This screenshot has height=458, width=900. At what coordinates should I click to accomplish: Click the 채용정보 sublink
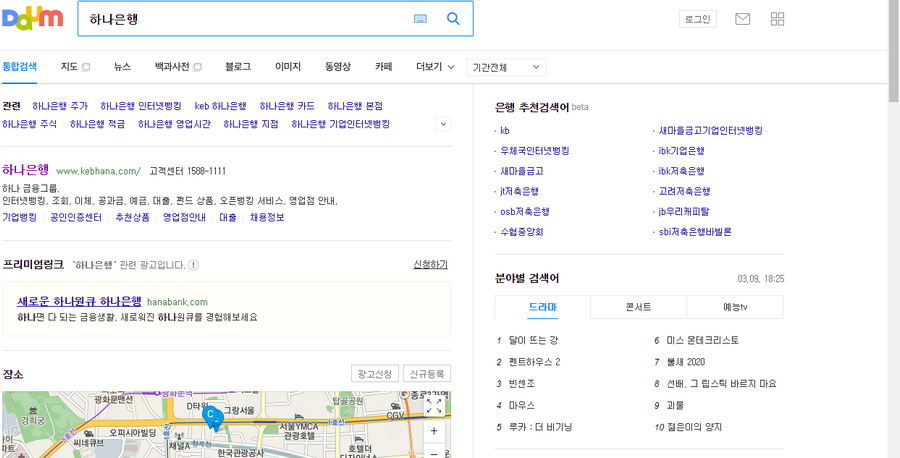[267, 218]
